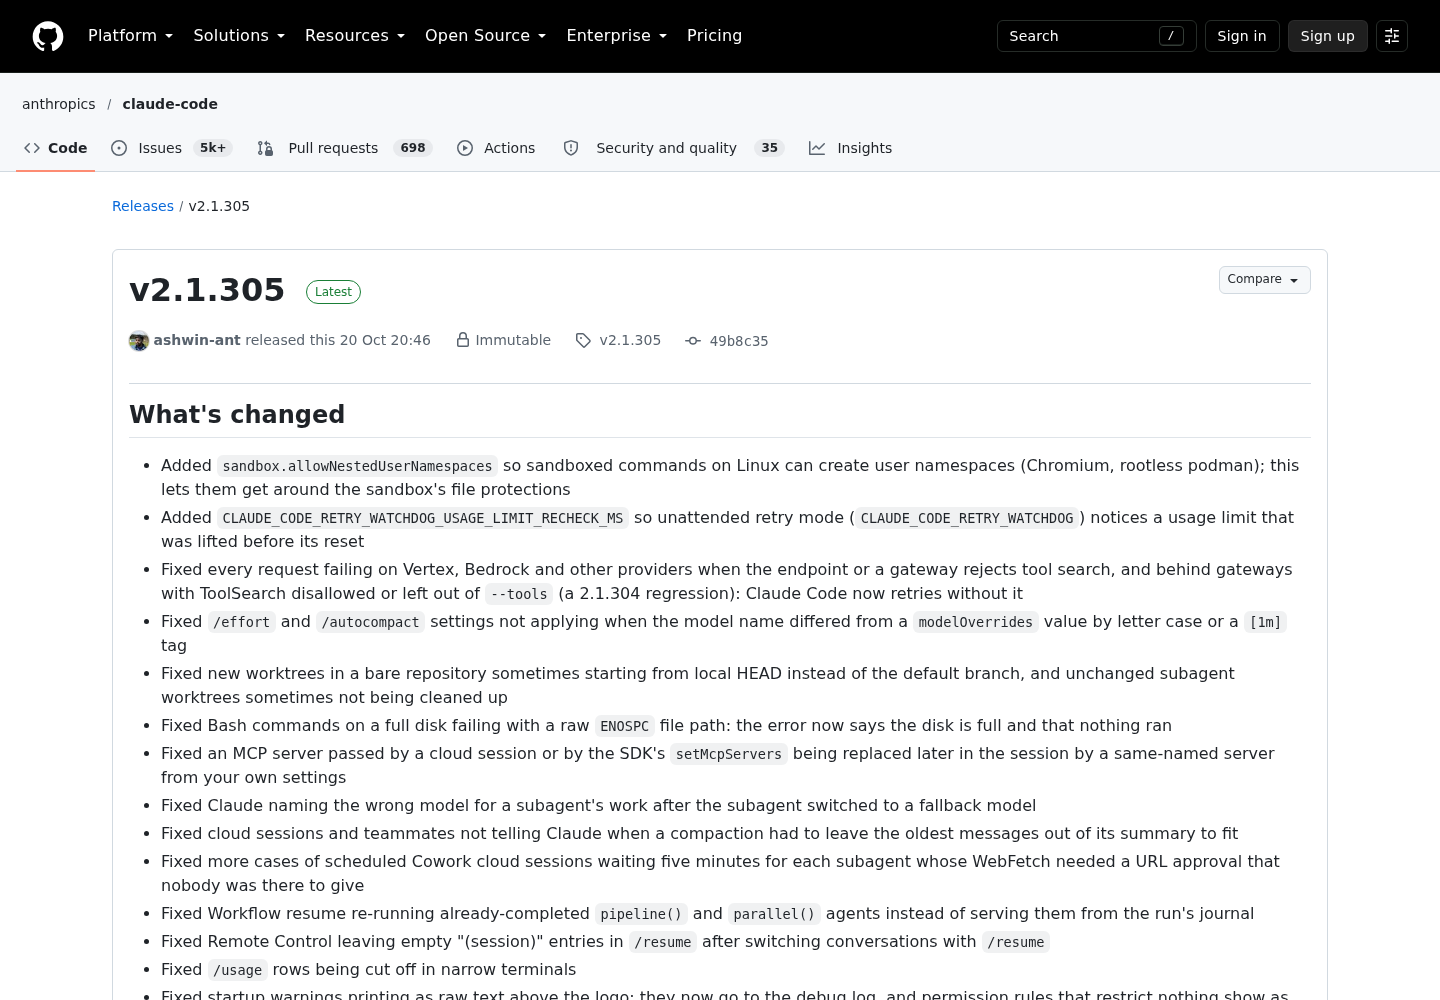Open the ashwin-ant profile link
The width and height of the screenshot is (1440, 1000).
[x=197, y=340]
